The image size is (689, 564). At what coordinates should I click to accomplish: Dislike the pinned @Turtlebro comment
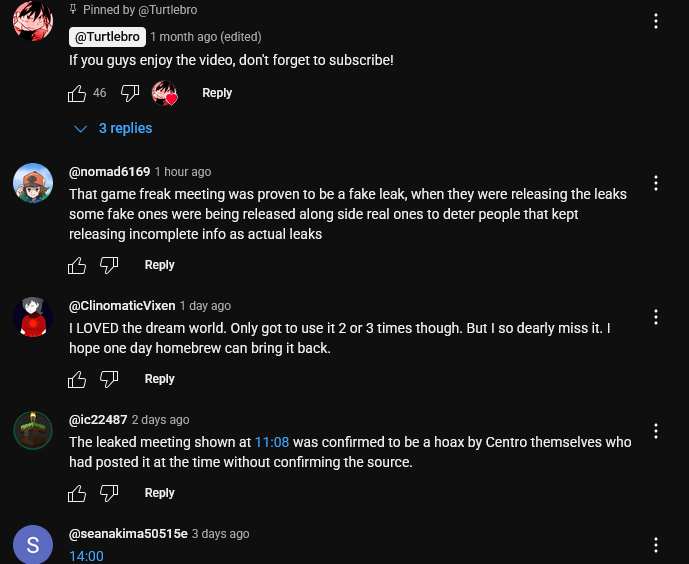[130, 93]
